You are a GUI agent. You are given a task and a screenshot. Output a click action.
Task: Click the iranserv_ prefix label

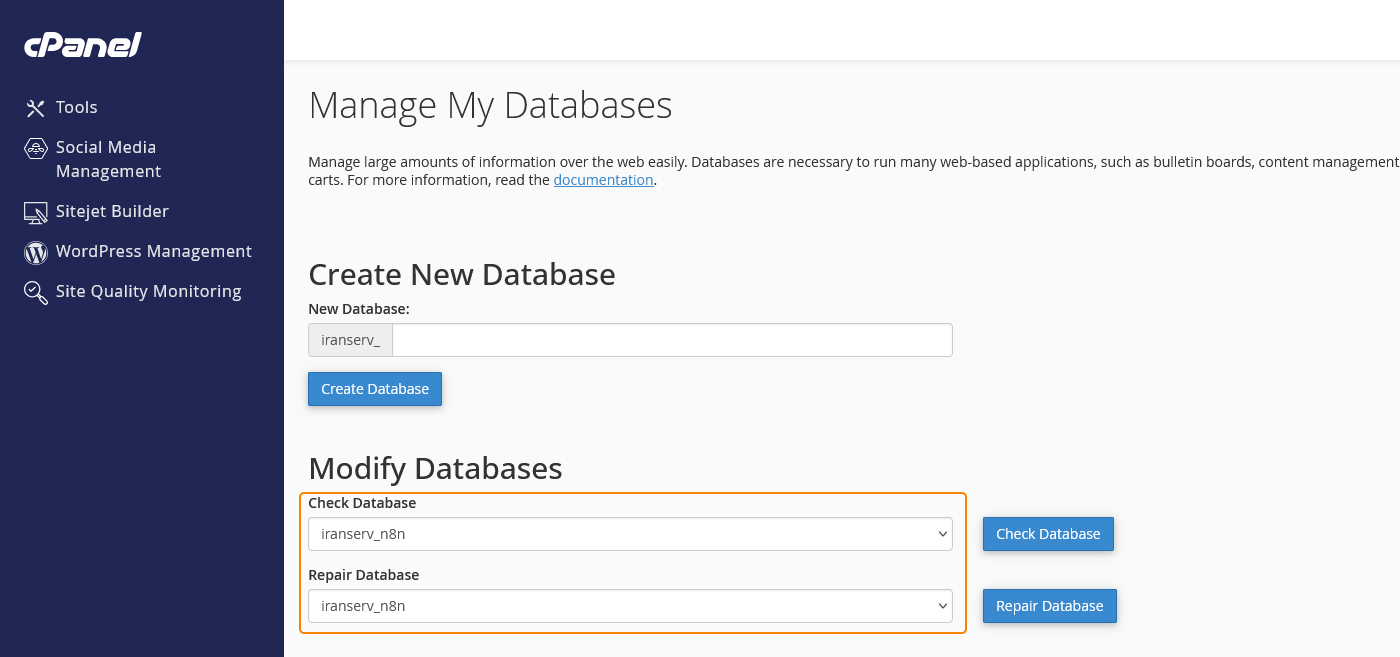349,339
